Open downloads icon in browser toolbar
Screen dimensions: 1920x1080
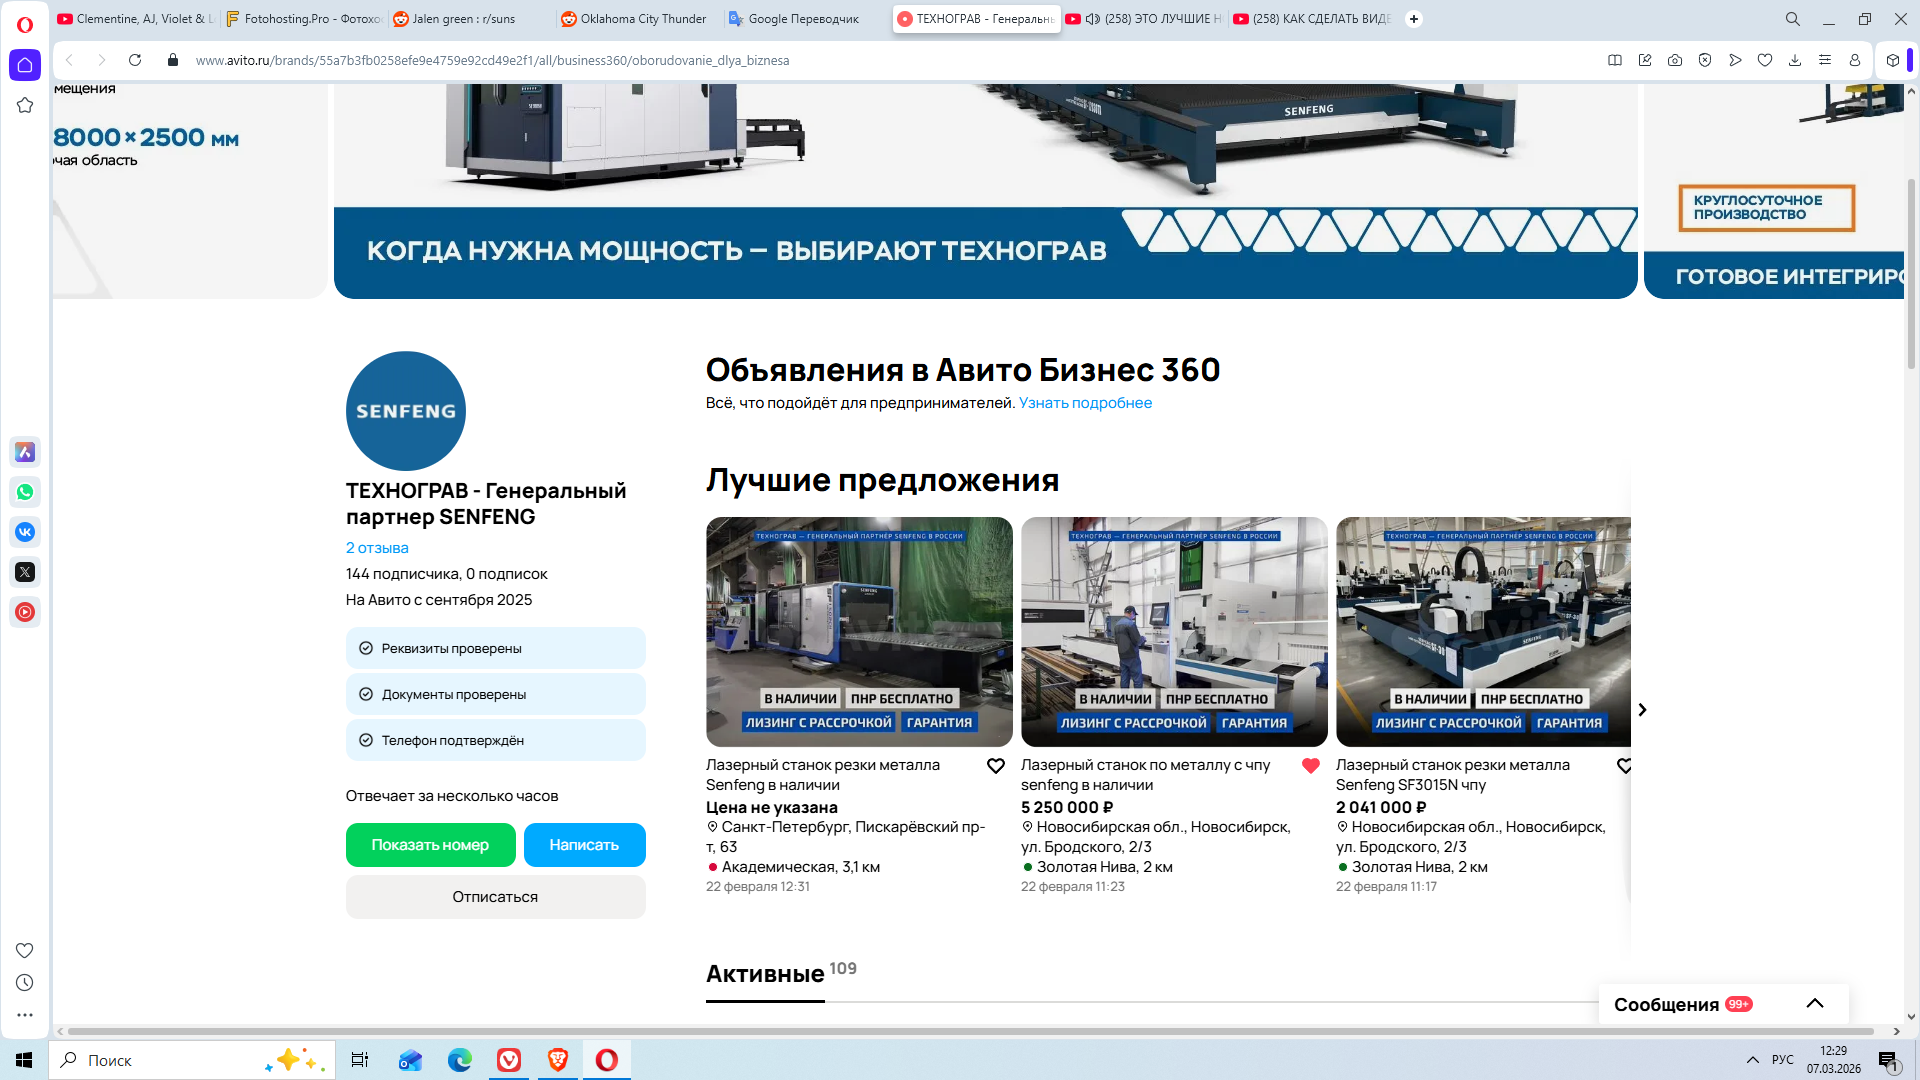tap(1795, 60)
